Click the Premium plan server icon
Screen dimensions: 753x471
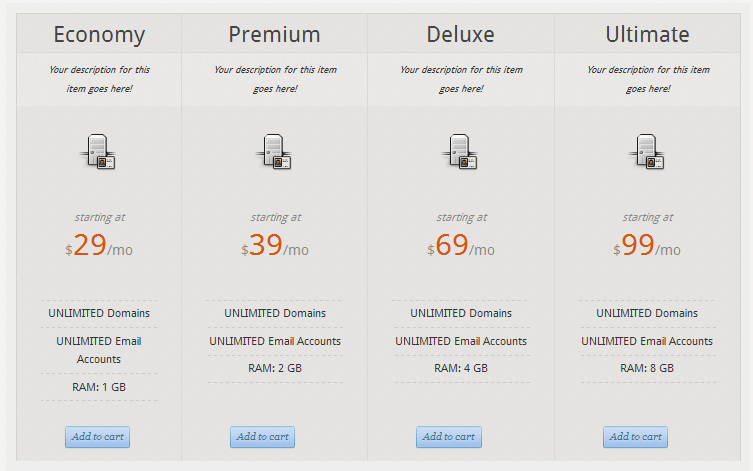tap(274, 152)
